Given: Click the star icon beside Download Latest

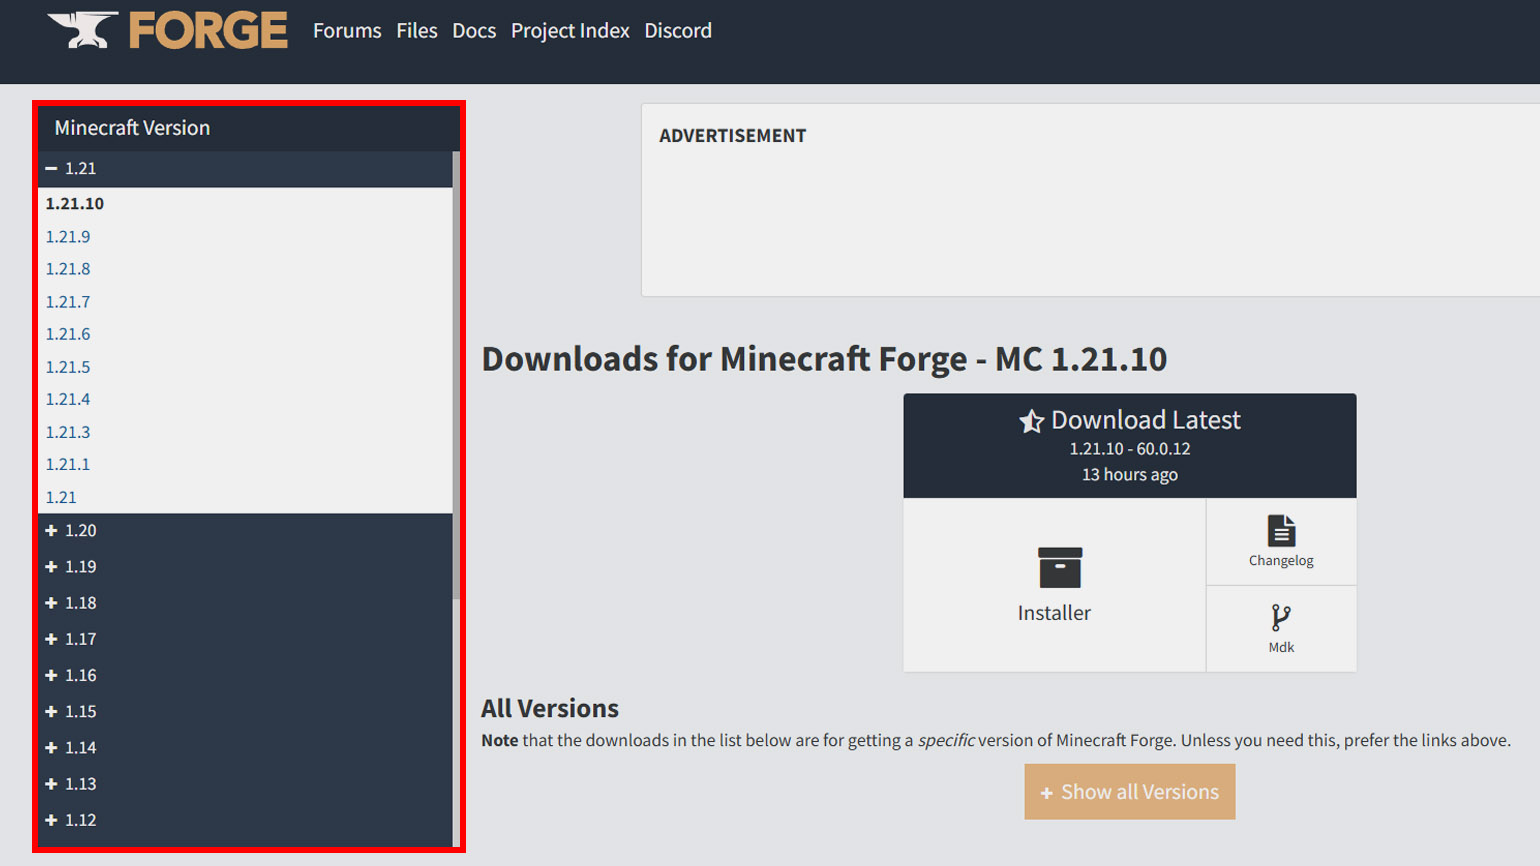Looking at the screenshot, I should 1031,421.
